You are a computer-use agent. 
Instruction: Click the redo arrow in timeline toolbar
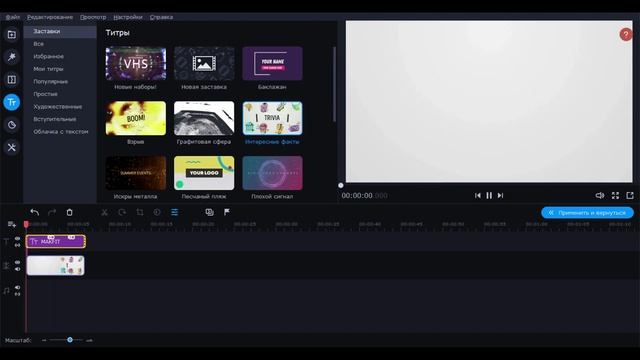(x=52, y=212)
